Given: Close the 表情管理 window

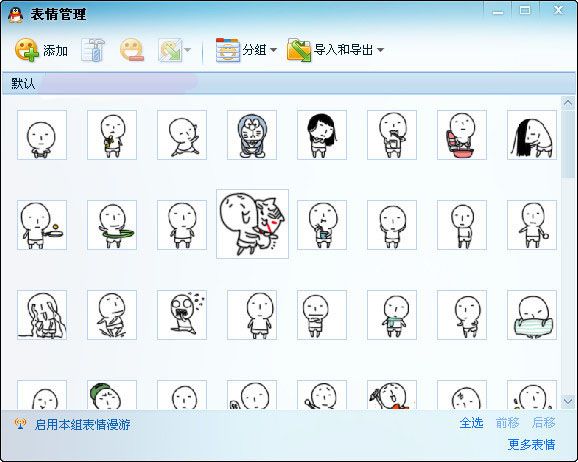Looking at the screenshot, I should click(x=558, y=10).
